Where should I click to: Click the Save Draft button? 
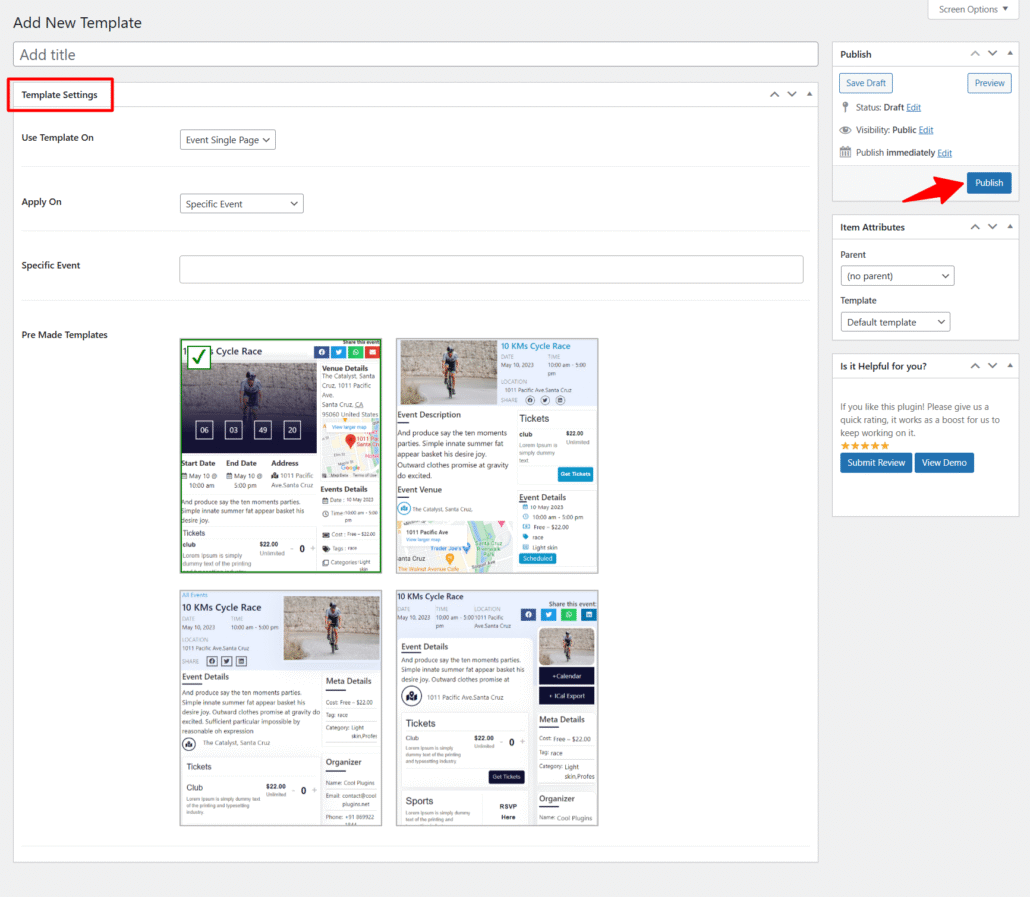click(866, 83)
